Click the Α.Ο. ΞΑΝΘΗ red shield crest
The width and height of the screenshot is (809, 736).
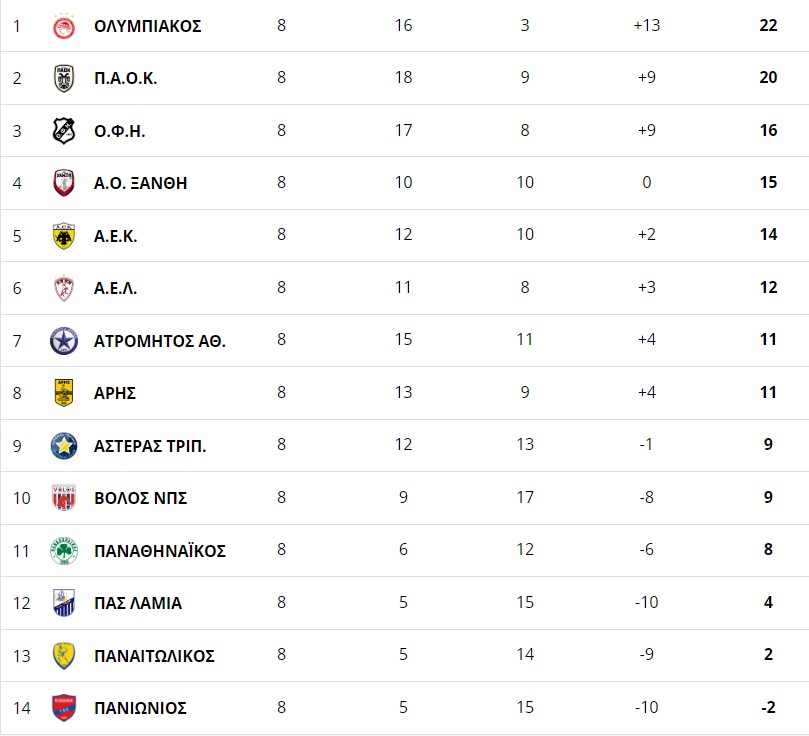pyautogui.click(x=64, y=183)
